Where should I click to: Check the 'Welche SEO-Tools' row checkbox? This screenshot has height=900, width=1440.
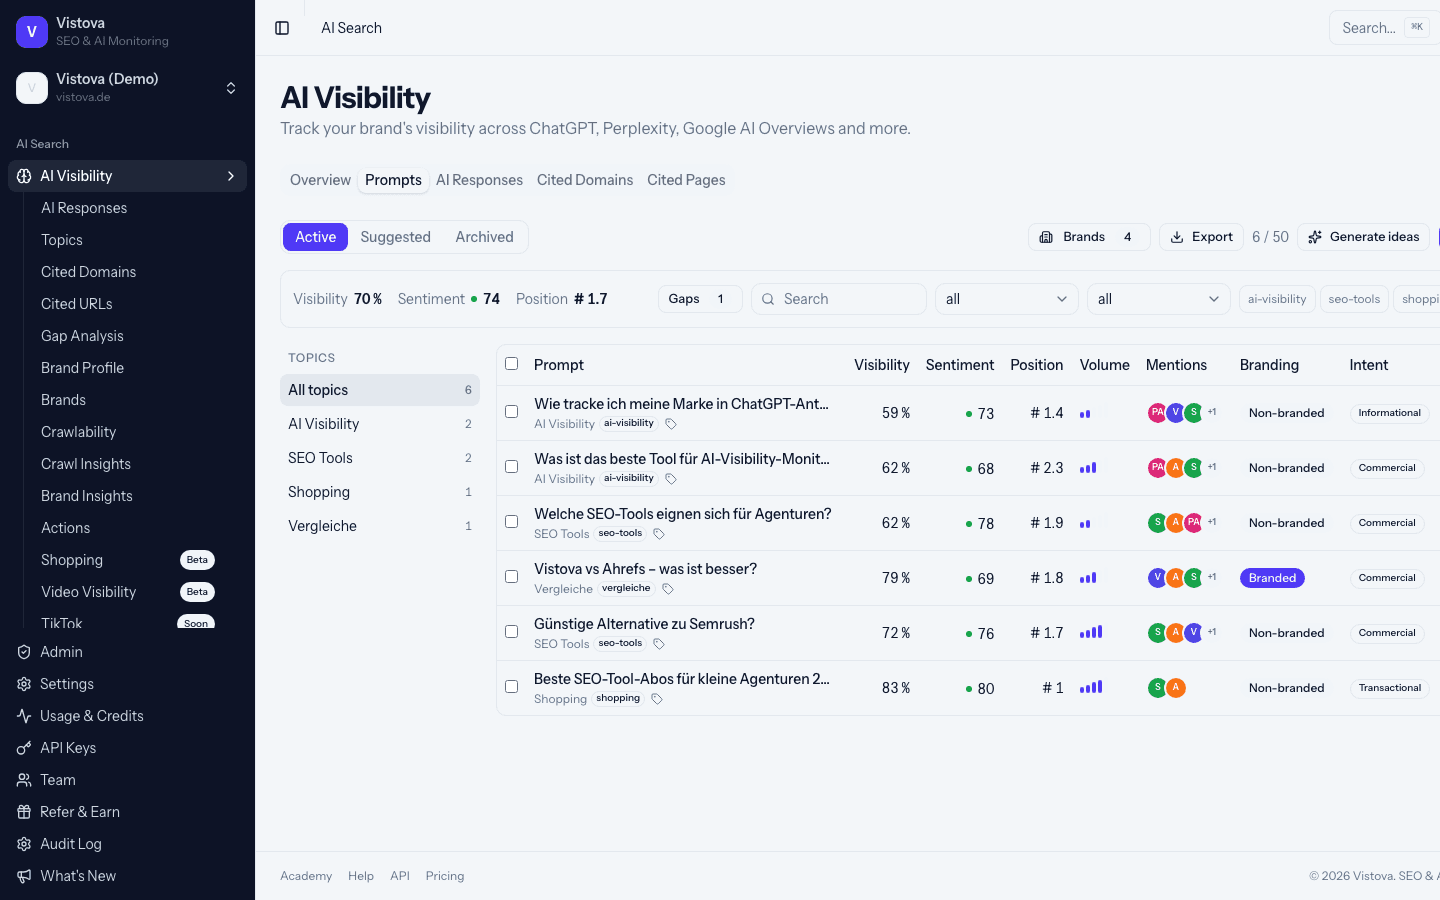(x=511, y=522)
